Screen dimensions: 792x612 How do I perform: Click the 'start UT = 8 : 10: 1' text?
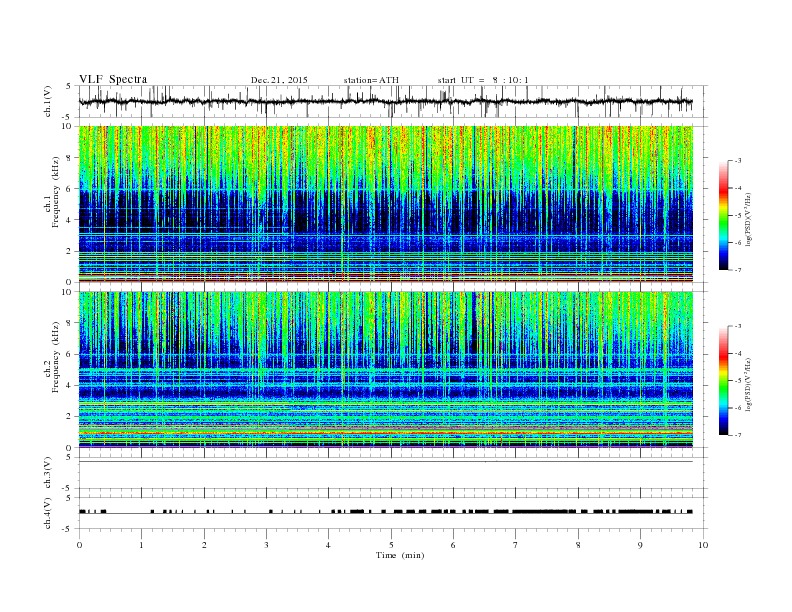click(483, 80)
